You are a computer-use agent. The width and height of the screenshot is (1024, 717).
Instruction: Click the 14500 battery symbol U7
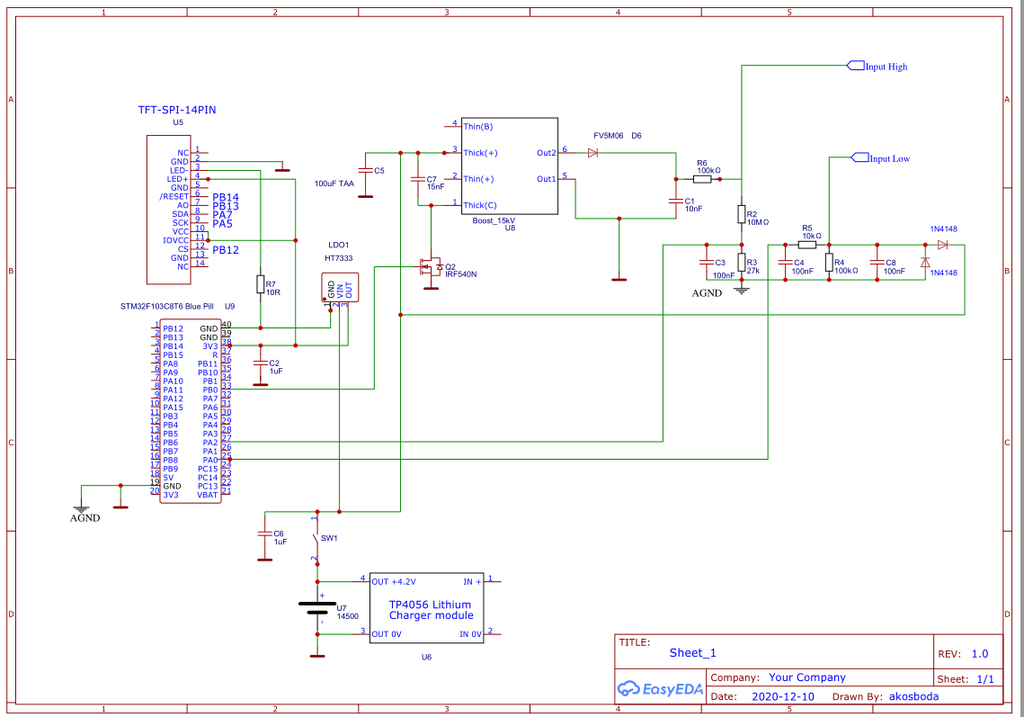[x=317, y=608]
